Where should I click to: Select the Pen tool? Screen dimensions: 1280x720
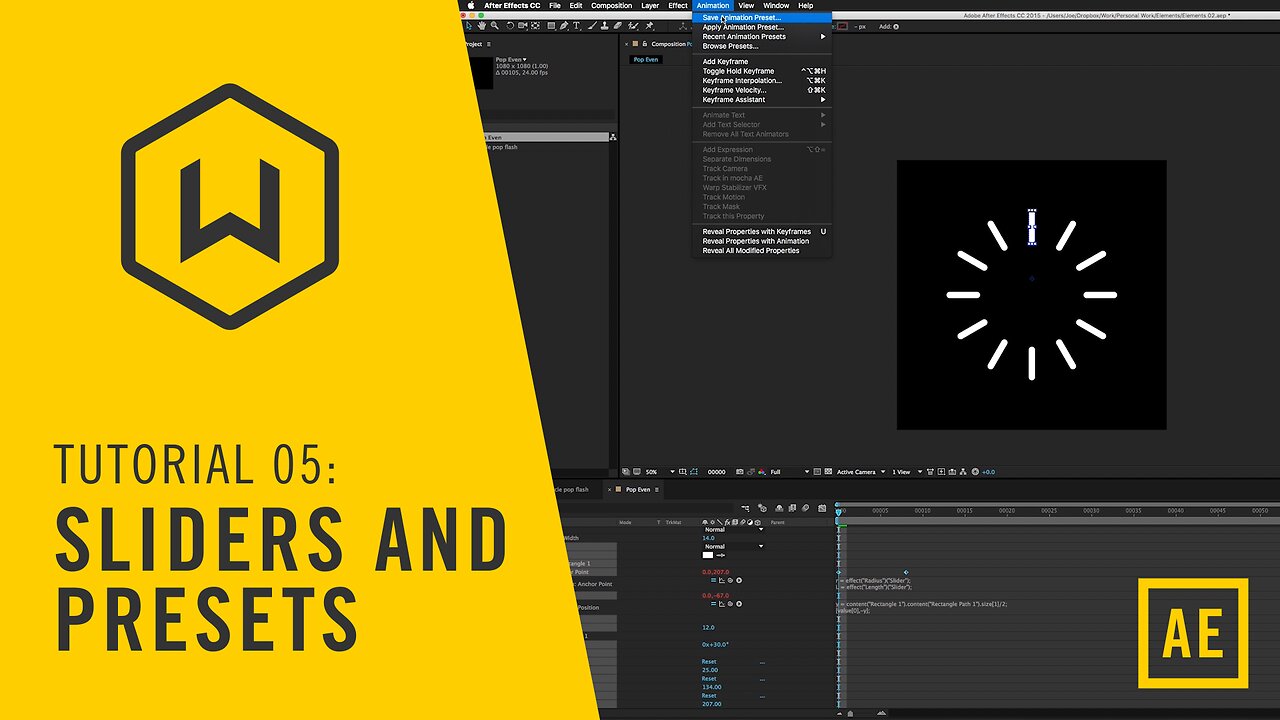(x=564, y=26)
